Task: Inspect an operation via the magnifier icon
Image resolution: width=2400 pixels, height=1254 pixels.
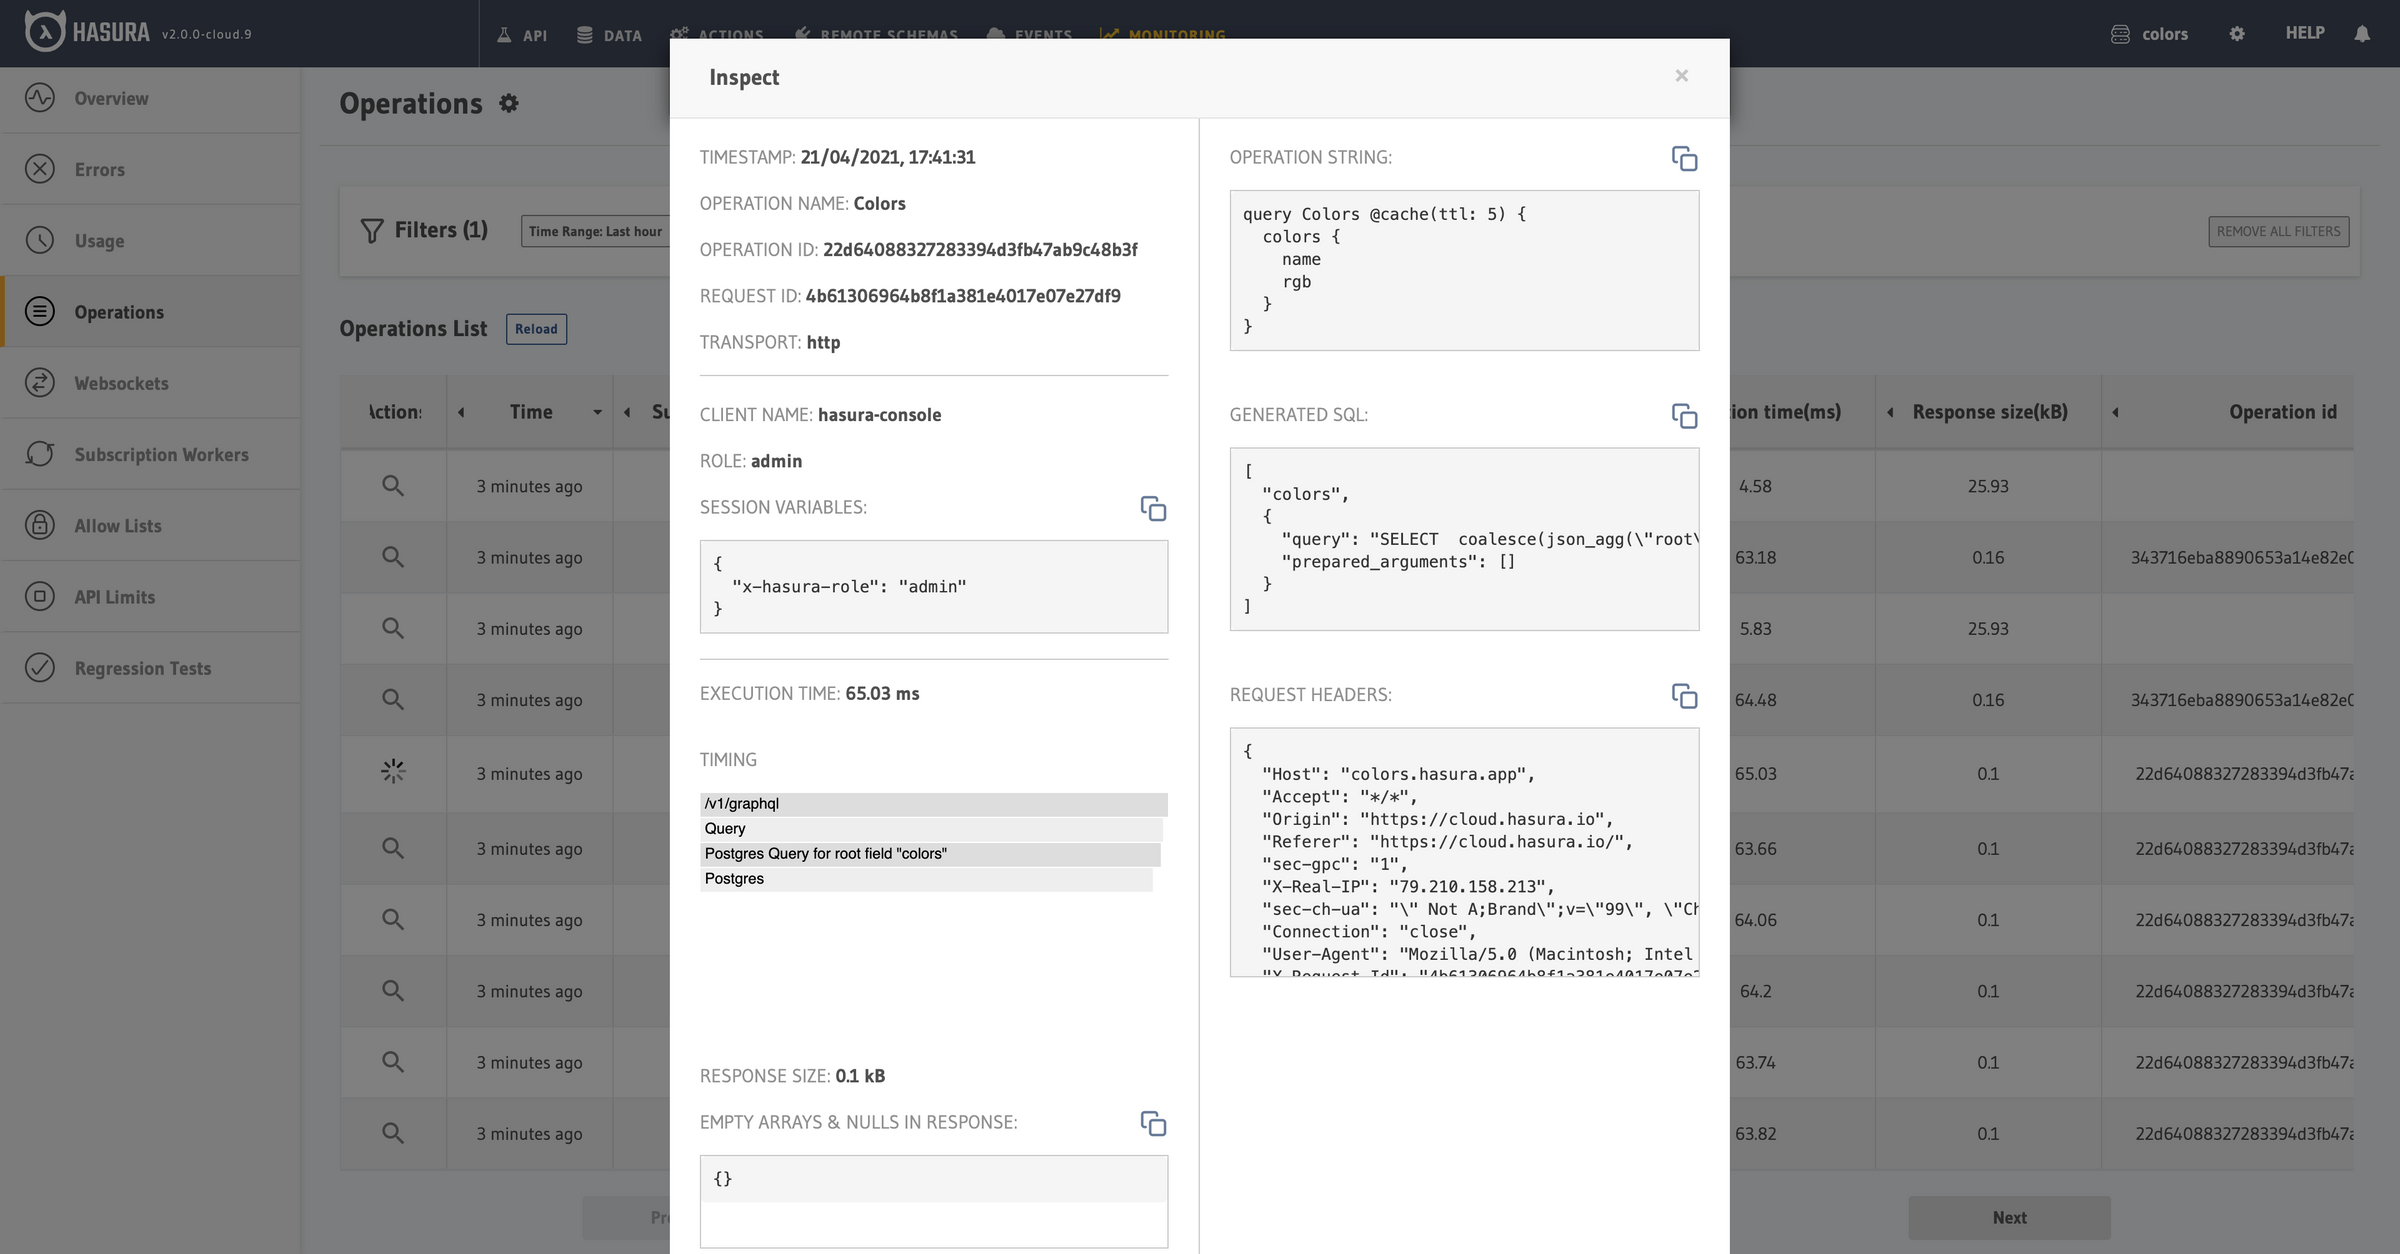Action: point(393,486)
